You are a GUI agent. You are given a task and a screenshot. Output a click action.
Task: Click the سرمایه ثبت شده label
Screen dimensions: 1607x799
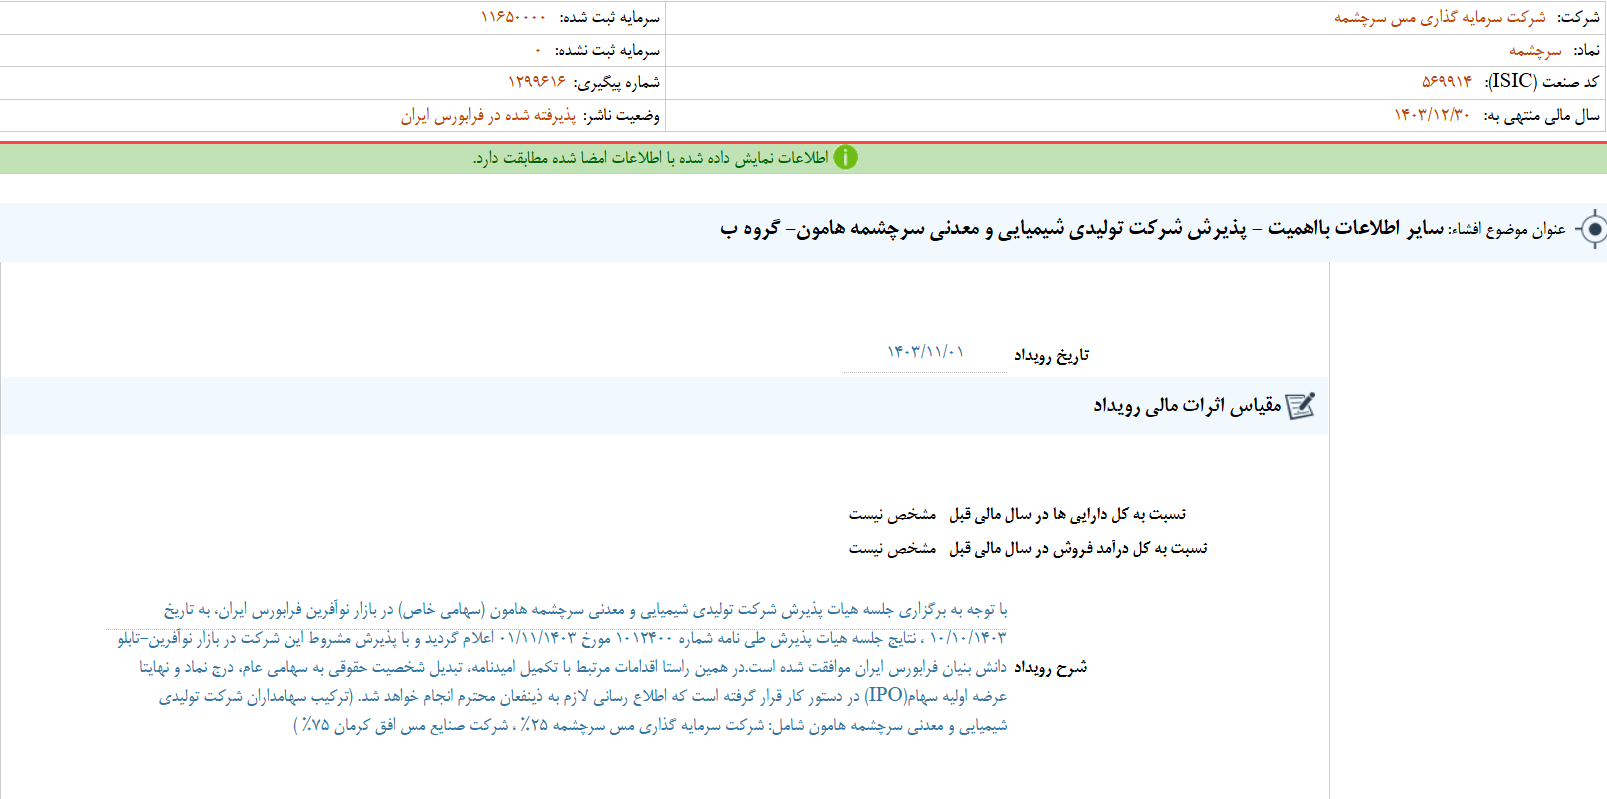[609, 17]
